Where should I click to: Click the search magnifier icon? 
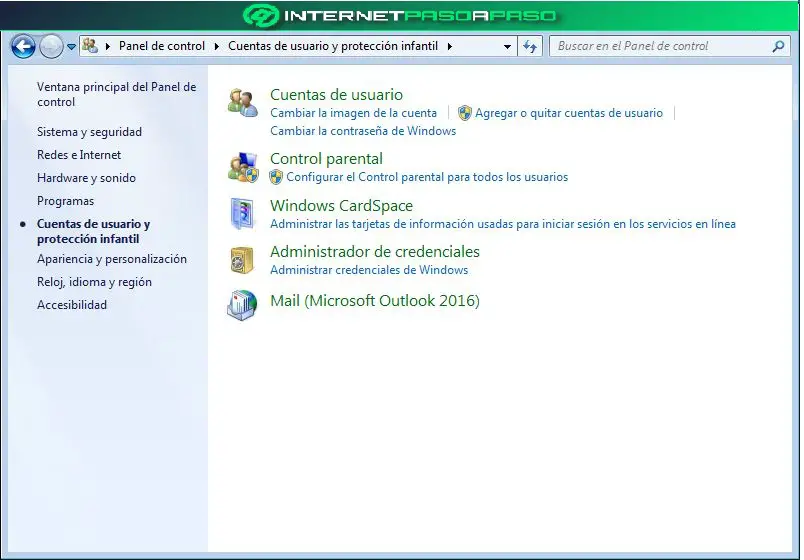pos(778,46)
